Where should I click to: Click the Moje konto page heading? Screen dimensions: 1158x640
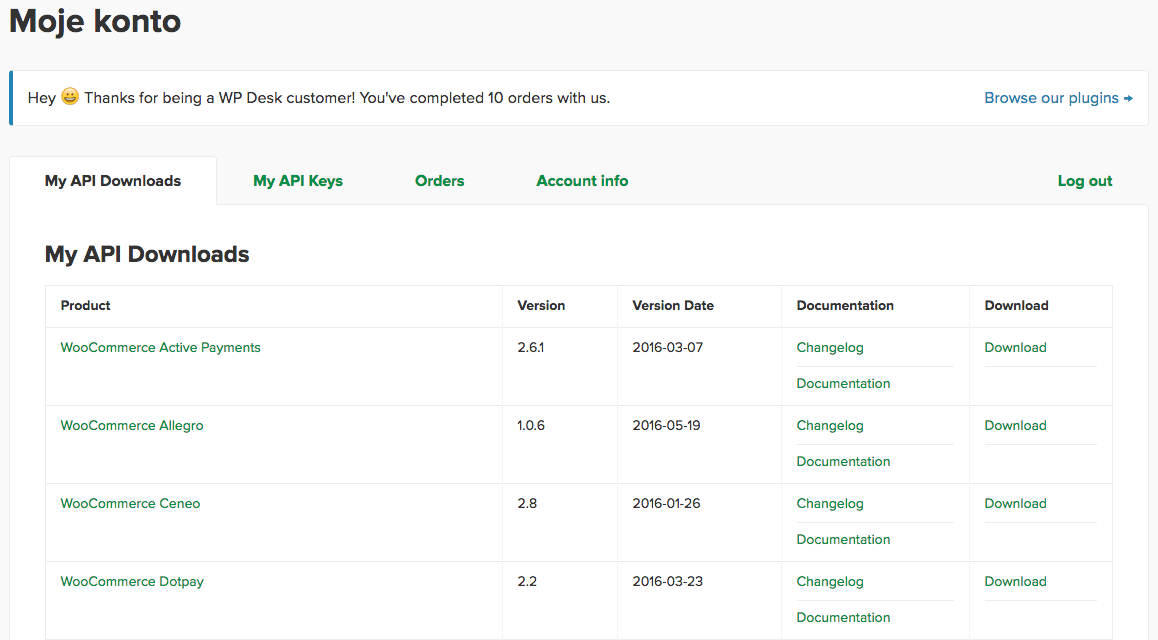coord(95,21)
